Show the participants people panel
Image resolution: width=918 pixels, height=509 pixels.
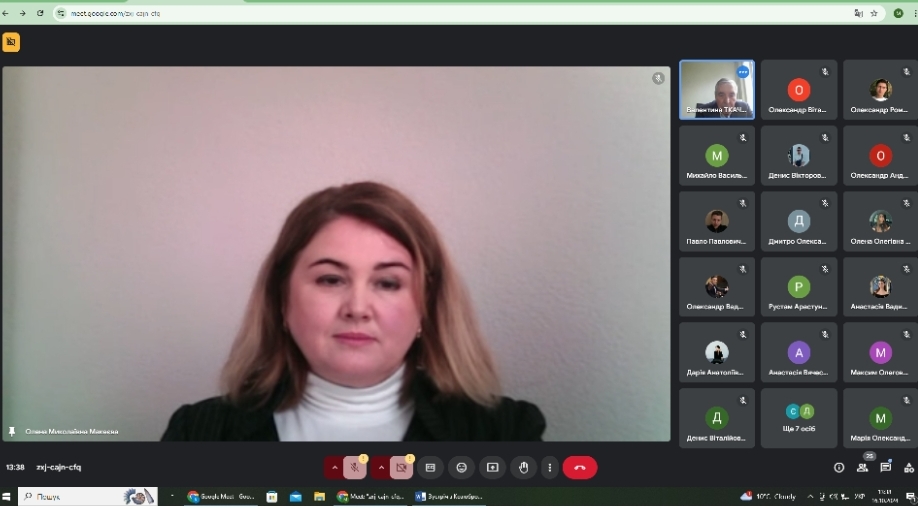[862, 467]
